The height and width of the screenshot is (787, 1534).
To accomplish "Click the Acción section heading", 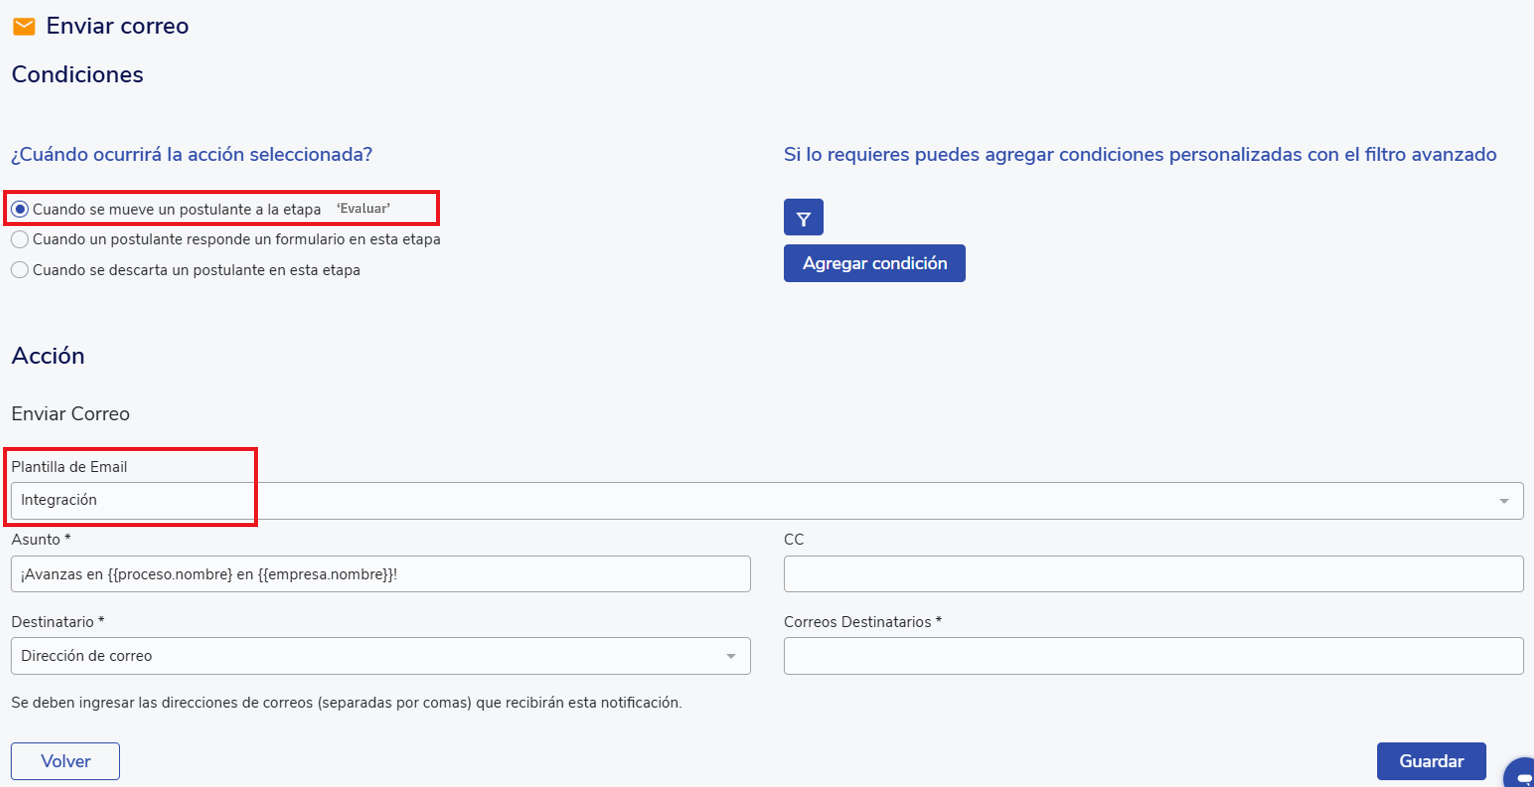I will pyautogui.click(x=48, y=356).
